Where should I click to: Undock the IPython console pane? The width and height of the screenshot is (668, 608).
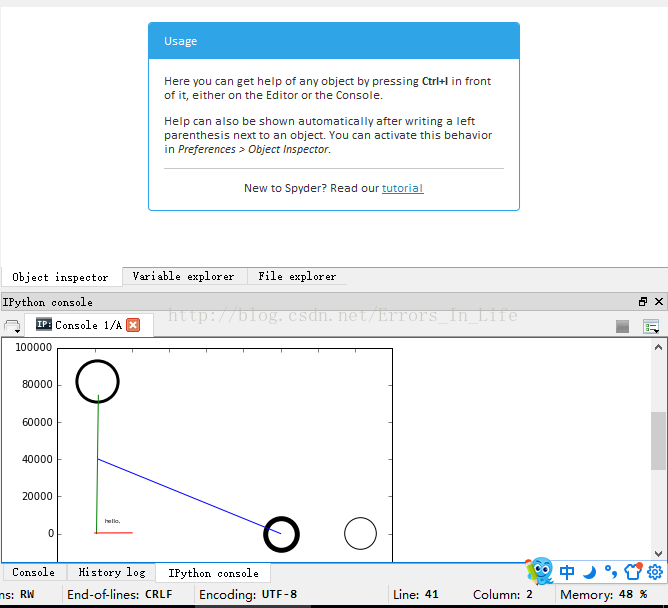tap(643, 301)
